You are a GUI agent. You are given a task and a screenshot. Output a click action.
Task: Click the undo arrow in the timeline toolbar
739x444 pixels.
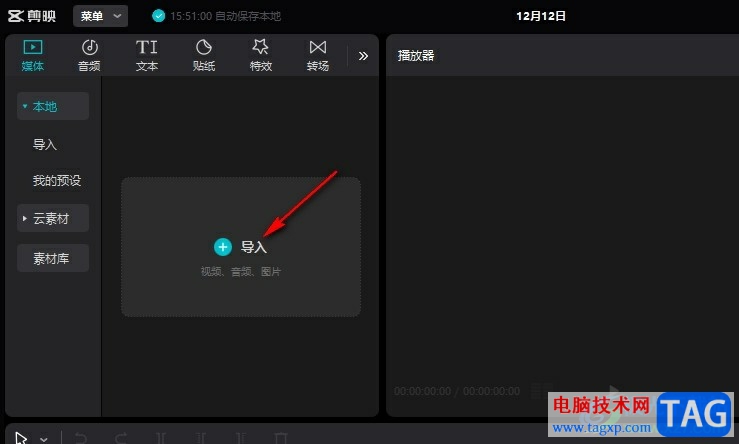tap(81, 438)
